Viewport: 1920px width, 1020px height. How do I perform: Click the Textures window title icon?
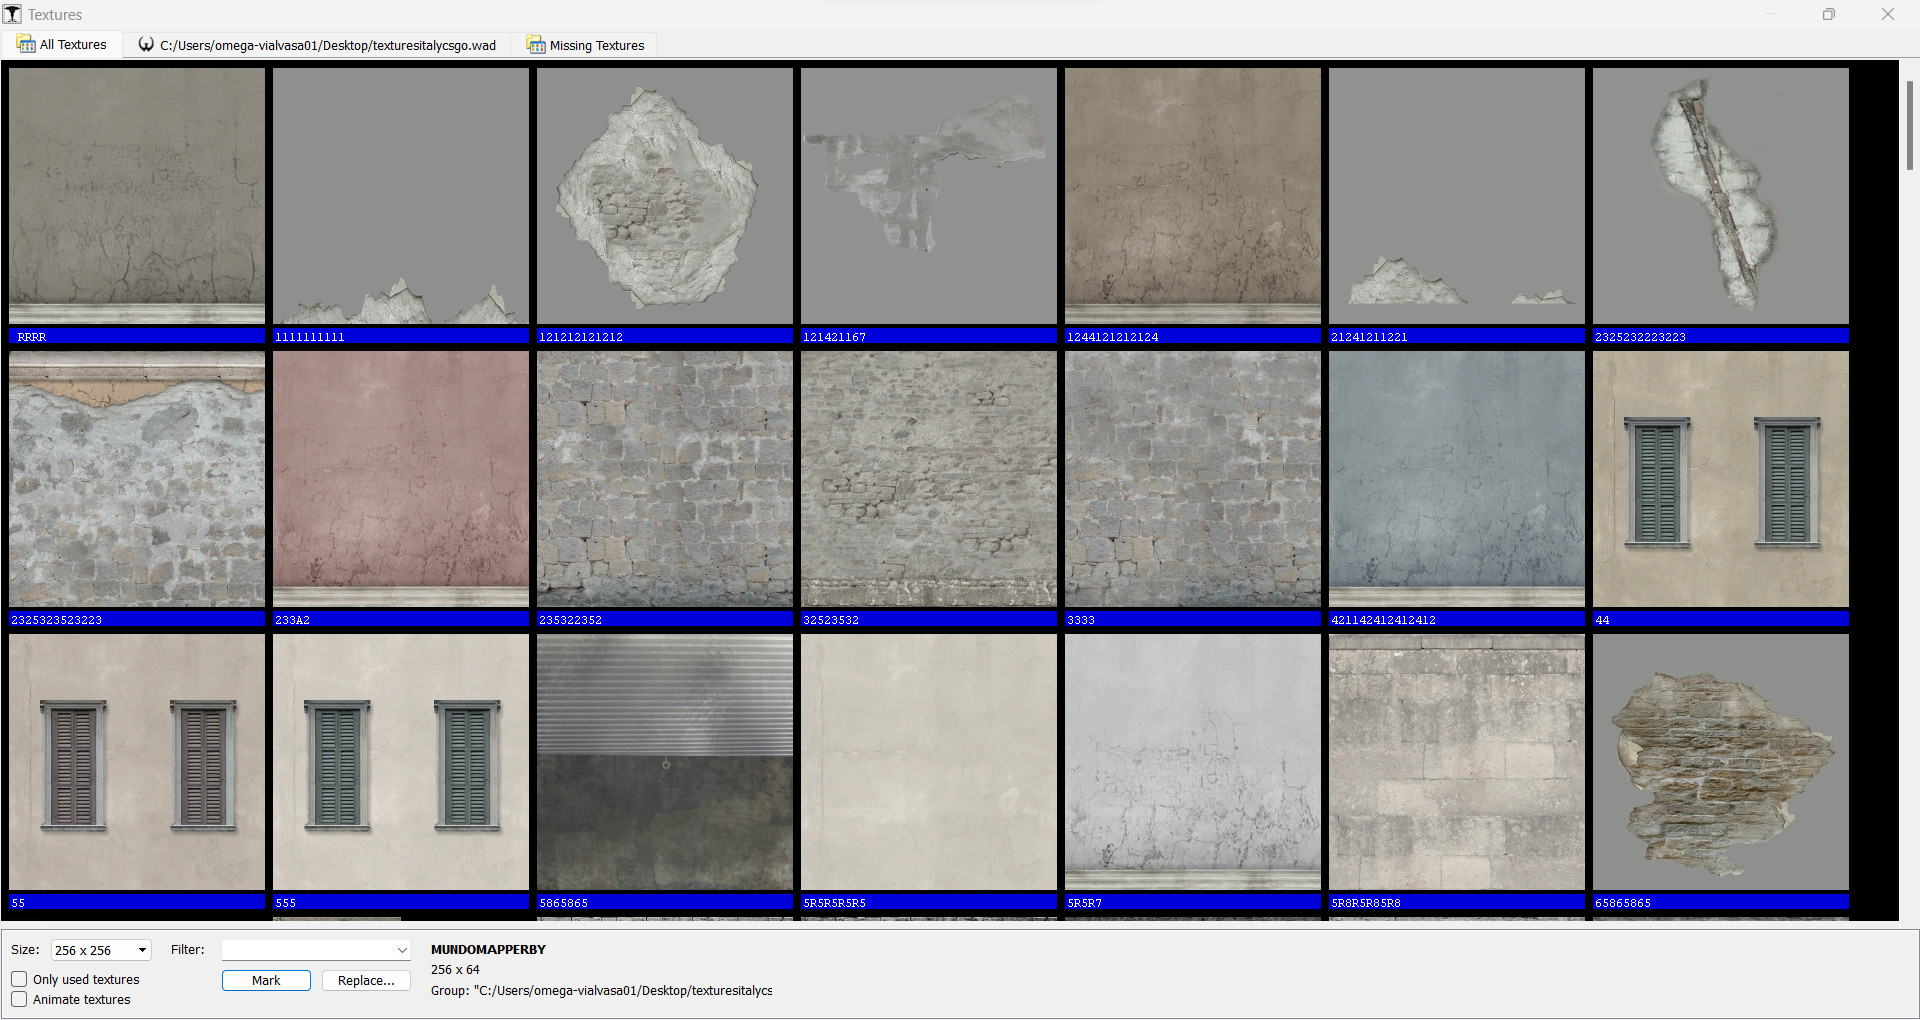[x=12, y=14]
